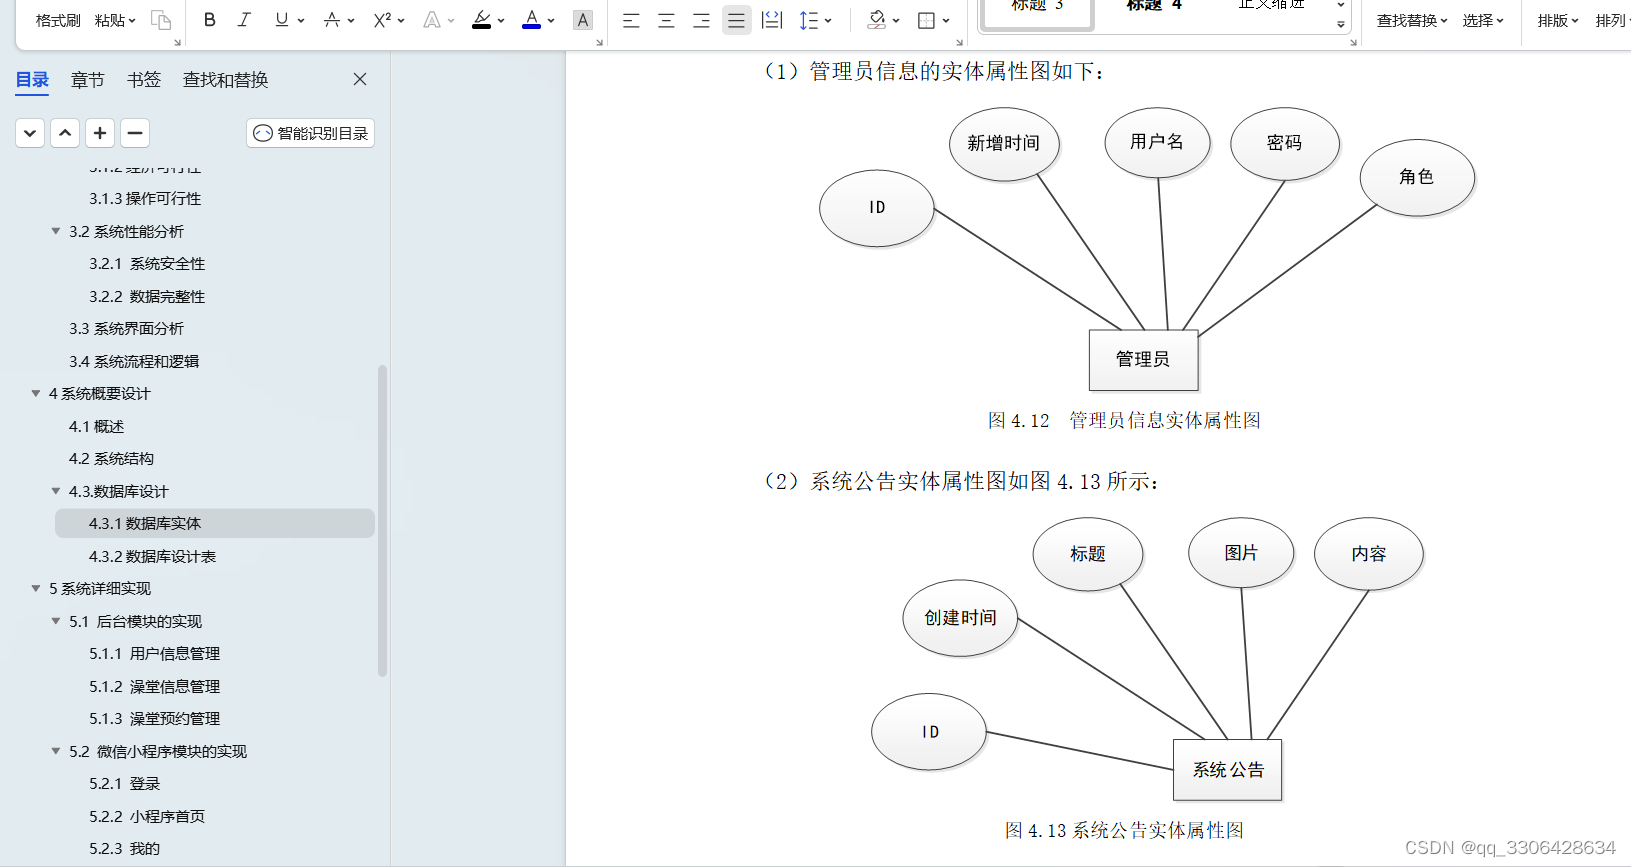Open strikethrough dropdown arrow
This screenshot has width=1631, height=867.
[x=351, y=21]
